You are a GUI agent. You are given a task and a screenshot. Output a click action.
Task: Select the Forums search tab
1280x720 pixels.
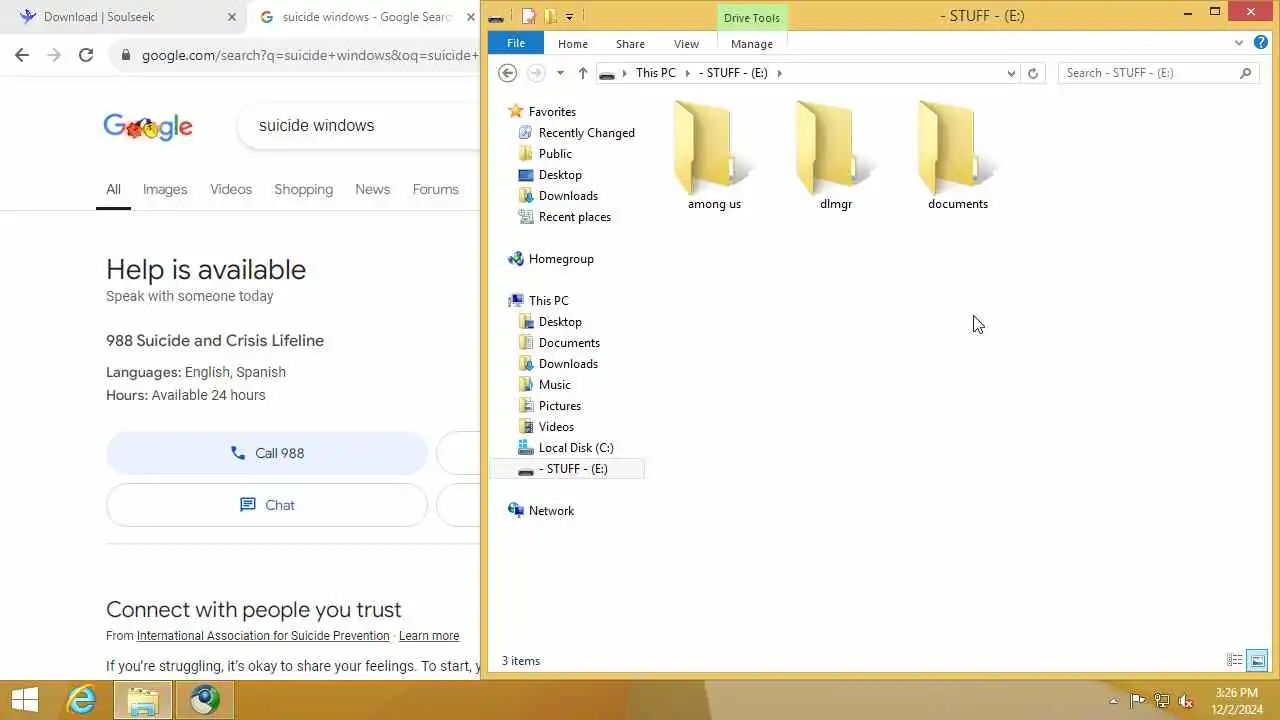point(435,189)
